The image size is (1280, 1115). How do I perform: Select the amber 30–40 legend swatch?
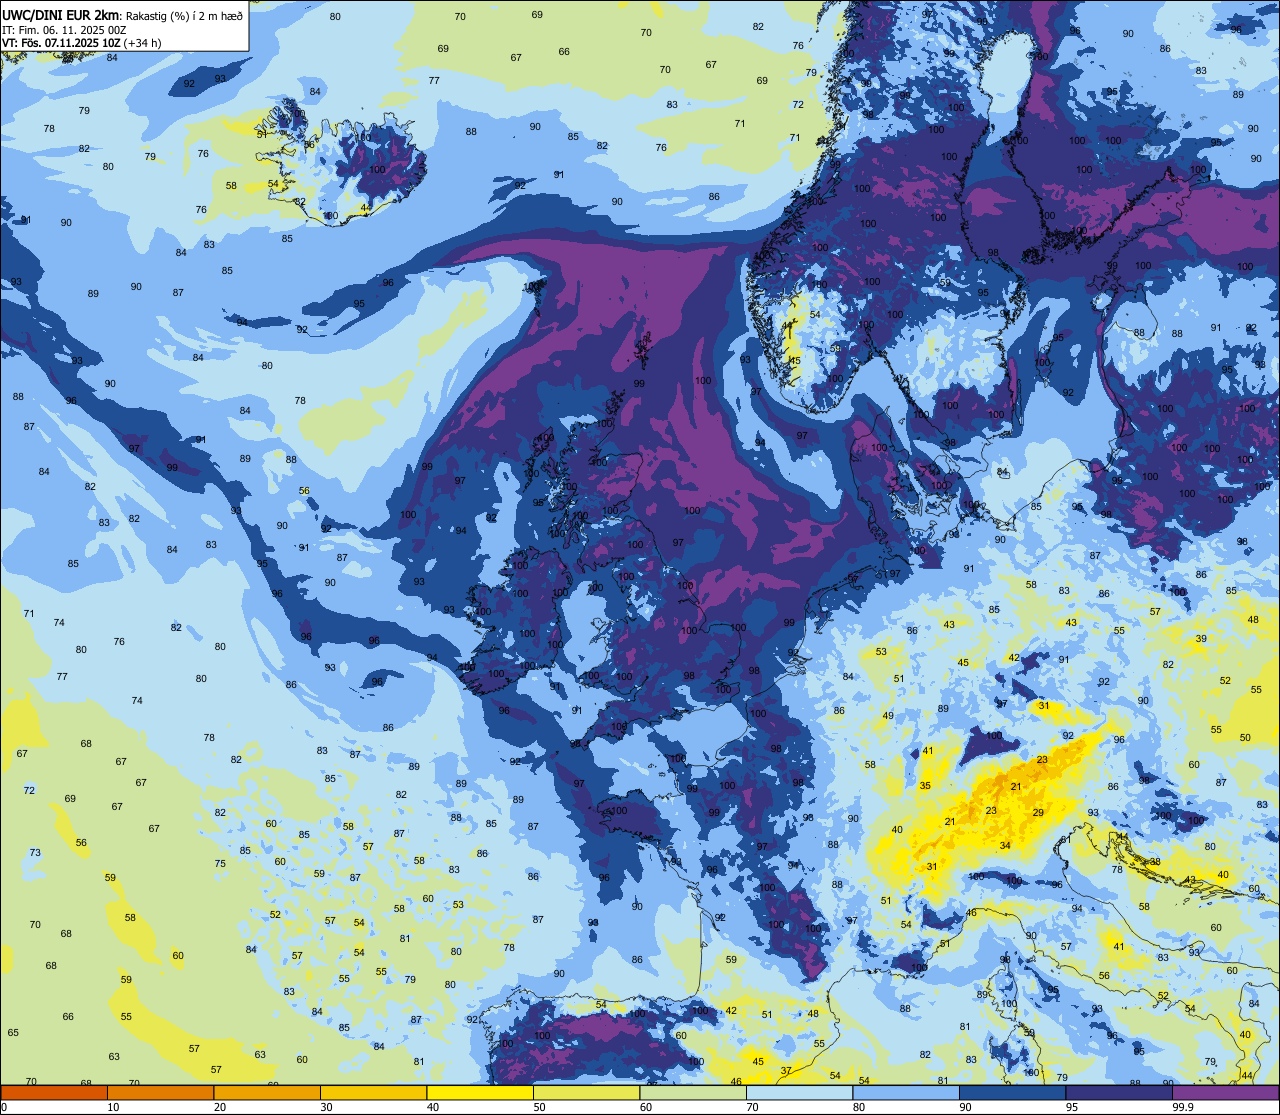(x=373, y=1092)
